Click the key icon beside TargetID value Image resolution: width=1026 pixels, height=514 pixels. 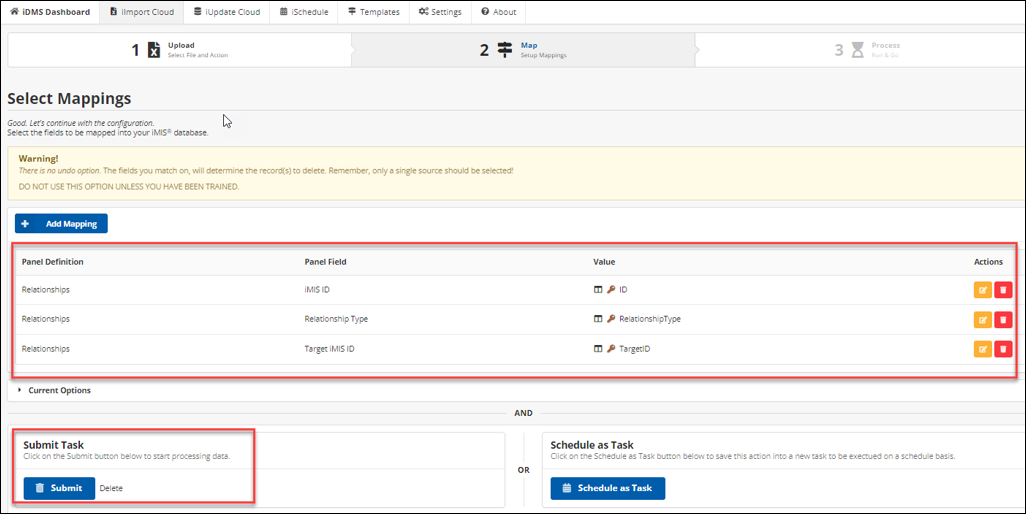pos(611,349)
